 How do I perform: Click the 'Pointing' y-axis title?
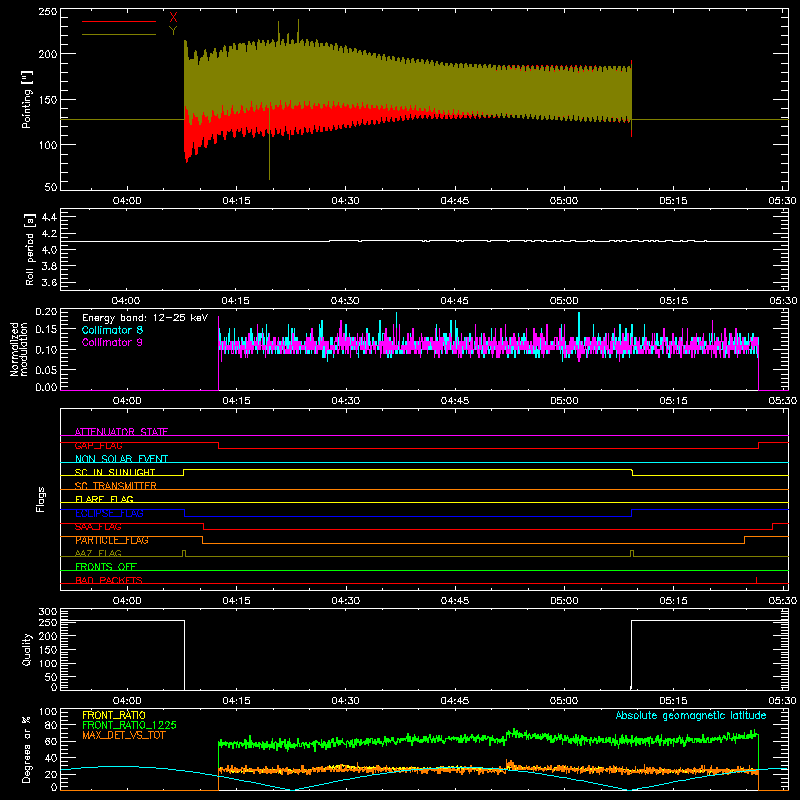(x=27, y=99)
